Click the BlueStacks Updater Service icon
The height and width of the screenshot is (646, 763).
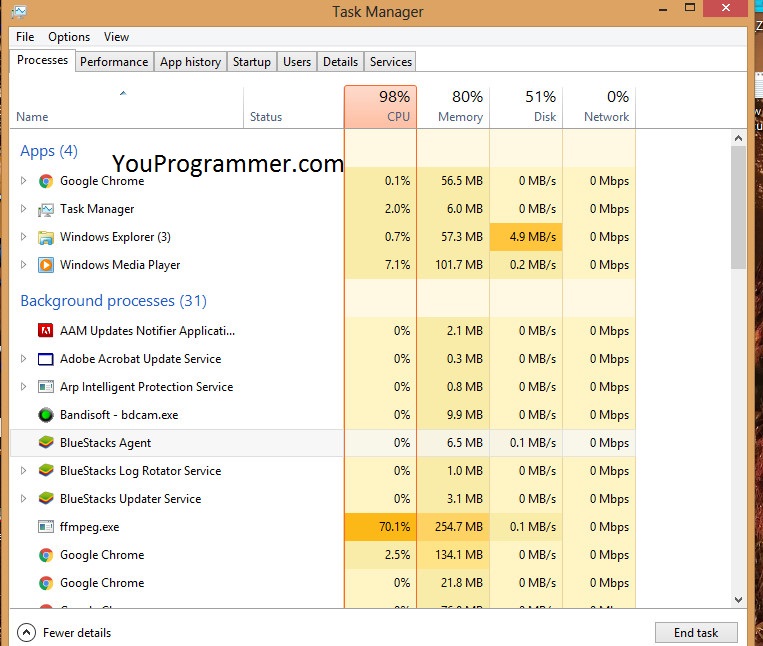[x=46, y=499]
